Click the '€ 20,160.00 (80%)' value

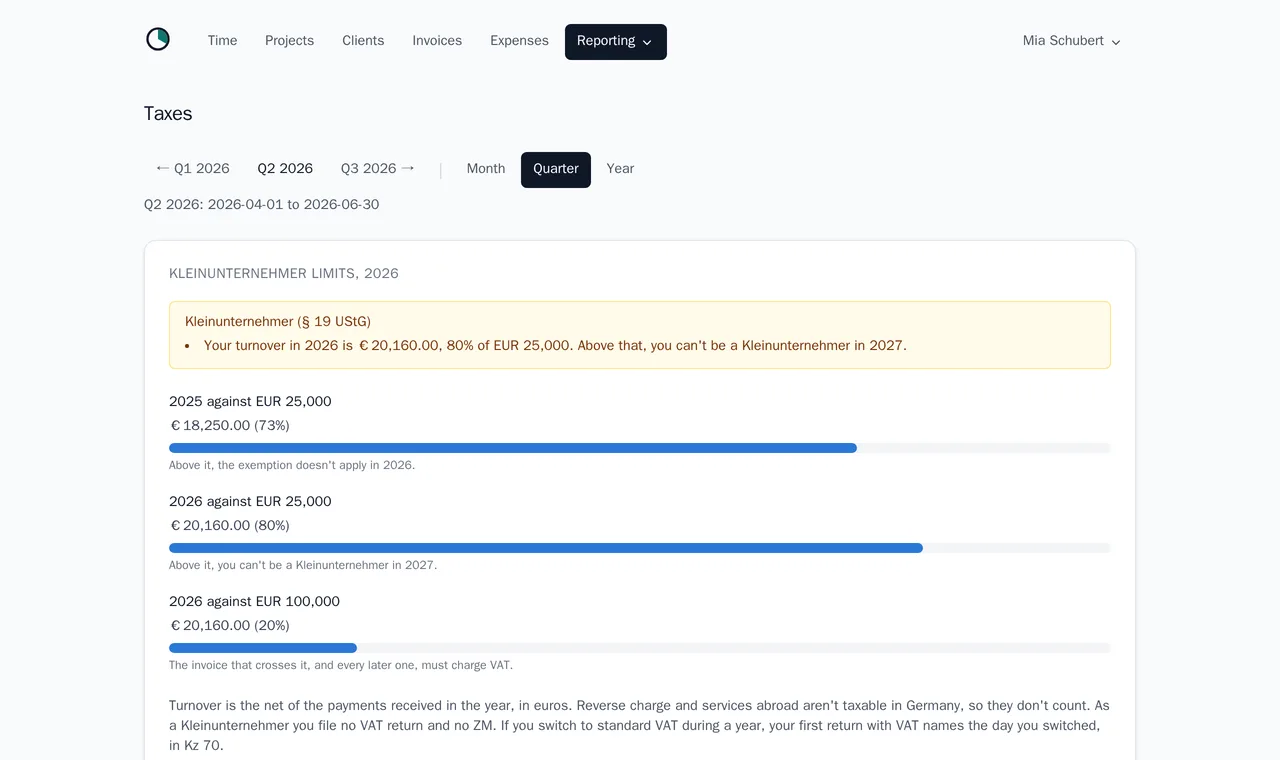(x=229, y=525)
